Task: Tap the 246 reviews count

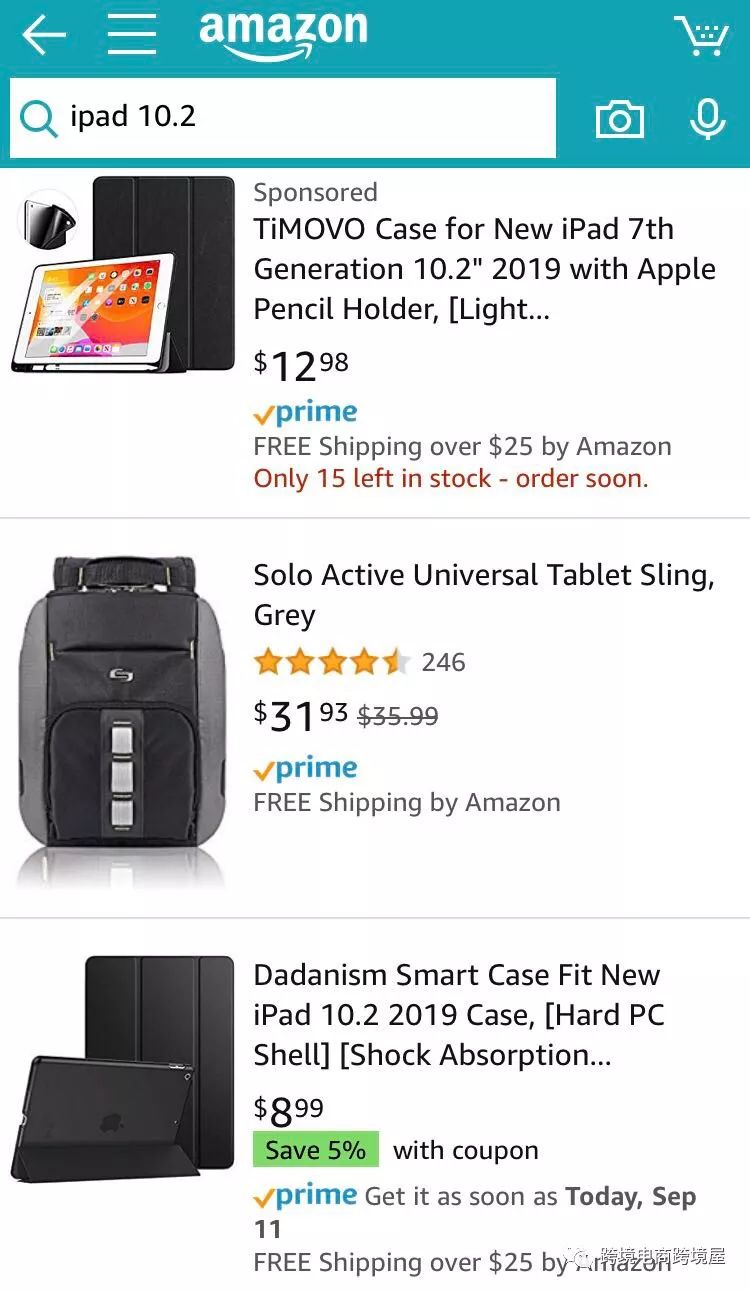Action: pos(443,662)
